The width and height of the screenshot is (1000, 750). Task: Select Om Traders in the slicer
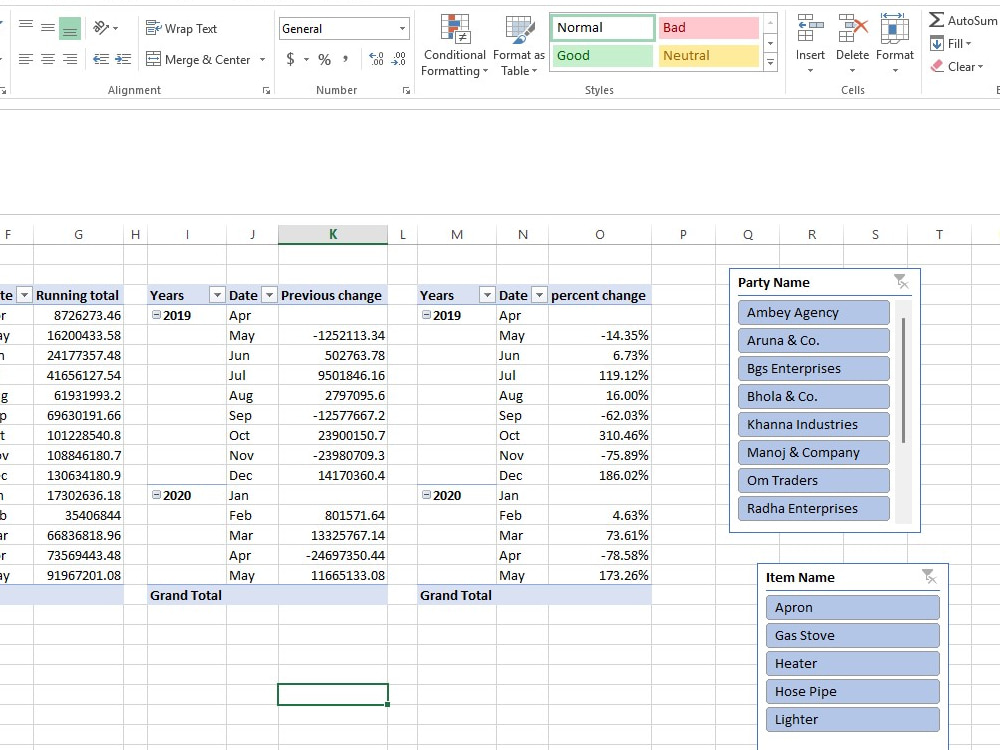[x=814, y=481]
